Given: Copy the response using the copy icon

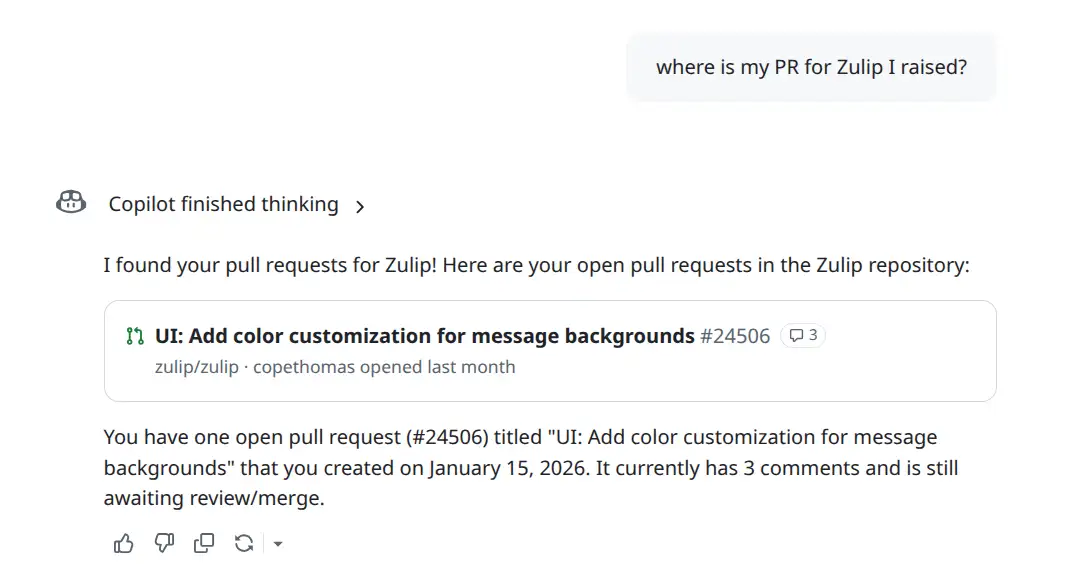Looking at the screenshot, I should click(x=204, y=543).
